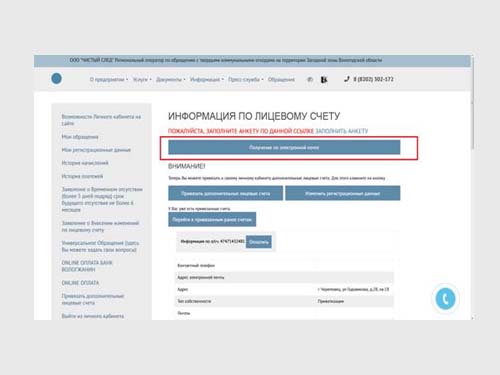Click the 'ВНИМАНИЕ!' heading text
500x375 pixels.
point(187,166)
